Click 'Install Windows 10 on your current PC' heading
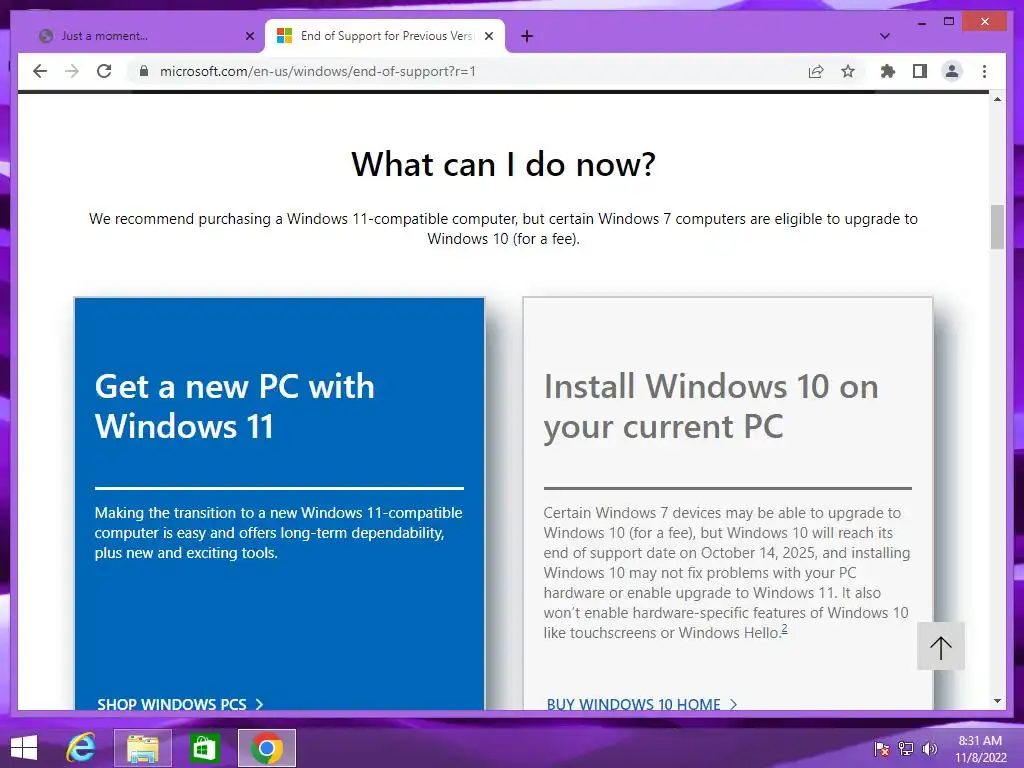 (x=711, y=406)
